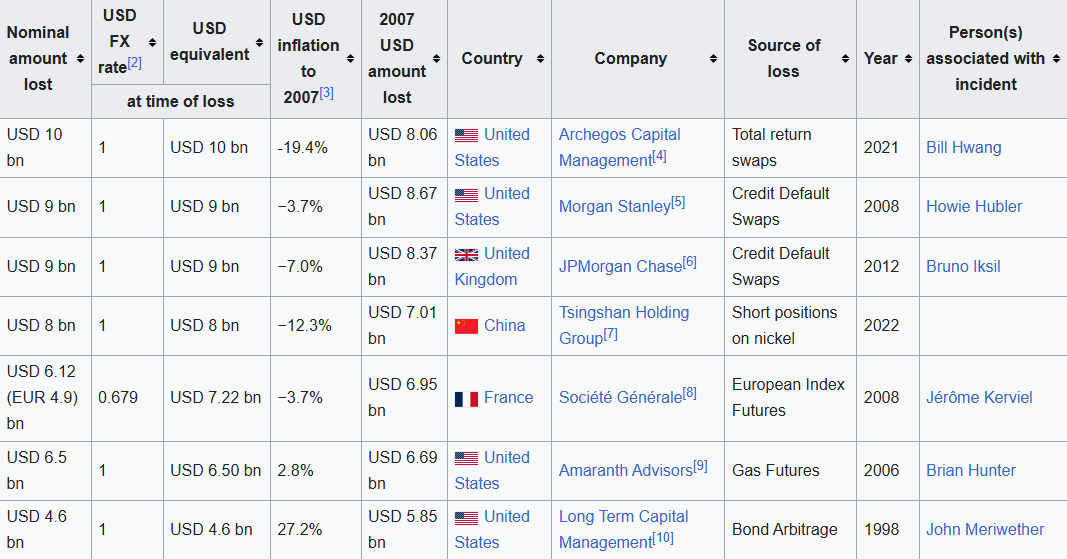Screen dimensions: 1067x559
Task: Open footnote reference 2 on FX rate
Action: [135, 64]
